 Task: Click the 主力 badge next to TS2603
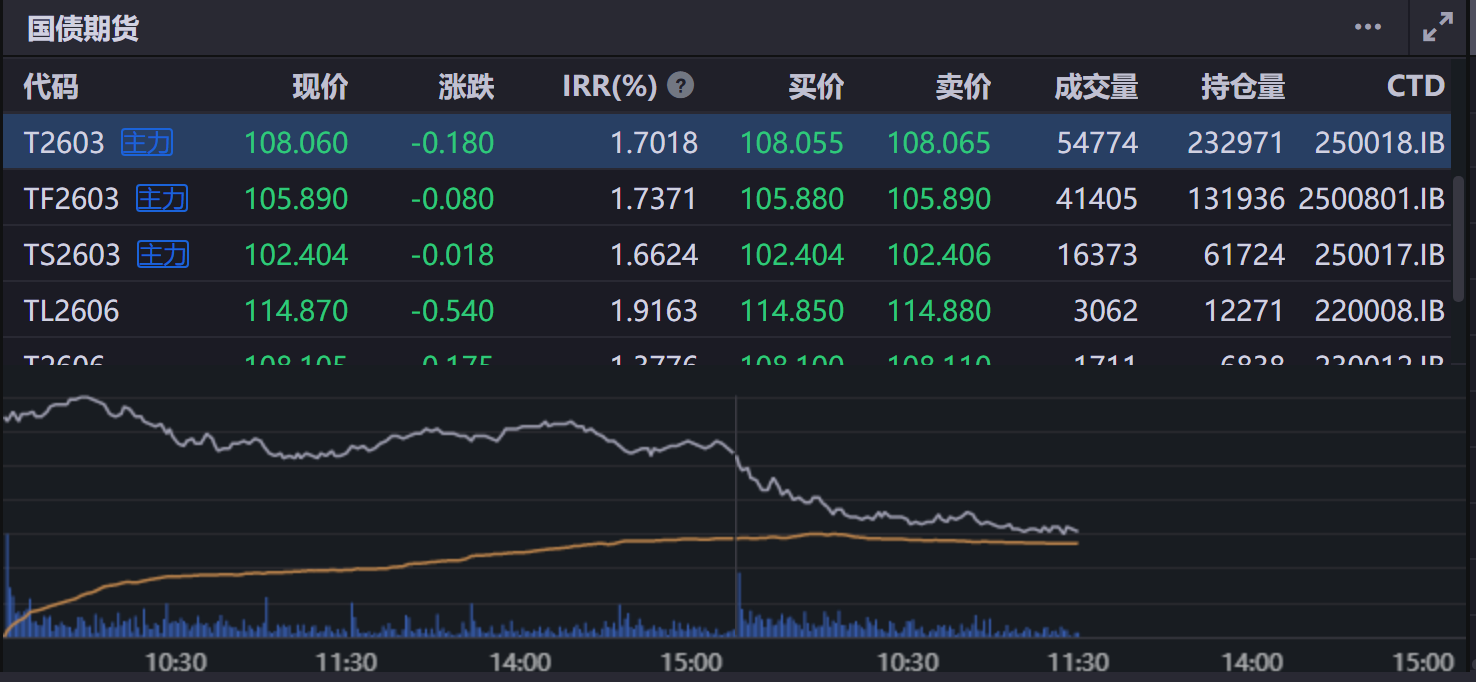click(163, 255)
